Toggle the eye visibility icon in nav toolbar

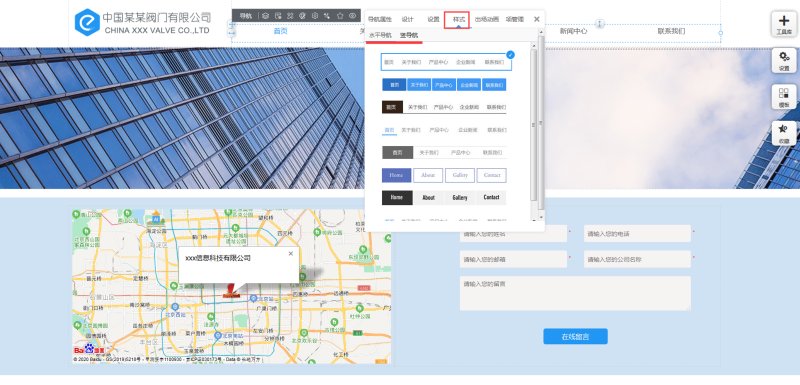pos(353,16)
